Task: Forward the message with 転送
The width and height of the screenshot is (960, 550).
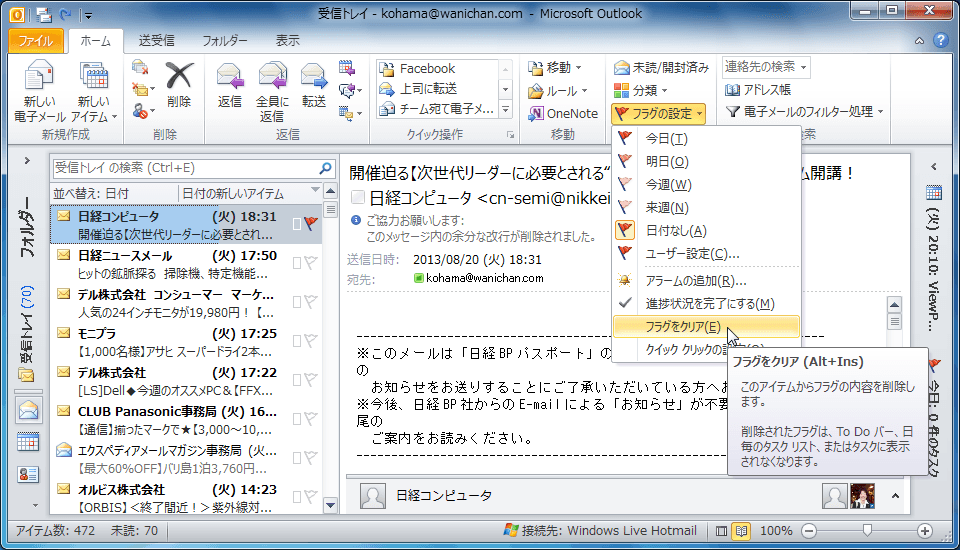Action: [313, 86]
